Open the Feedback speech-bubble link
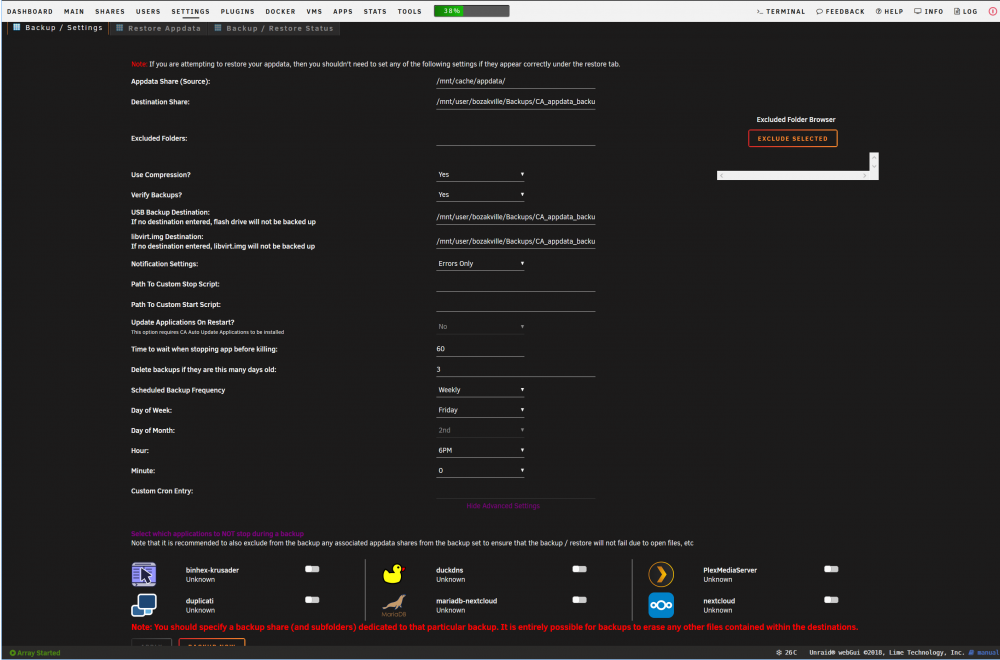Viewport: 1000px width, 660px height. pos(840,11)
